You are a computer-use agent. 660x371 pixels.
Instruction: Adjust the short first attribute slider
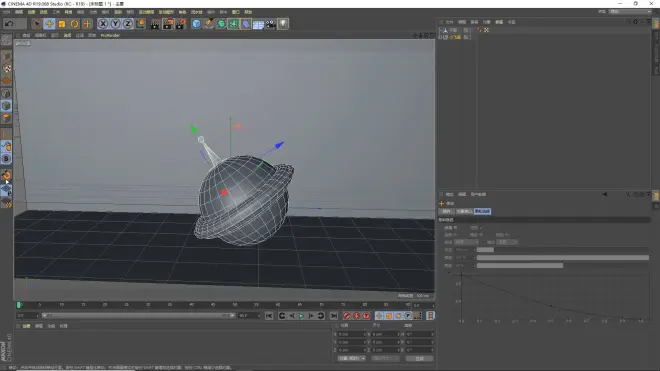pos(485,250)
